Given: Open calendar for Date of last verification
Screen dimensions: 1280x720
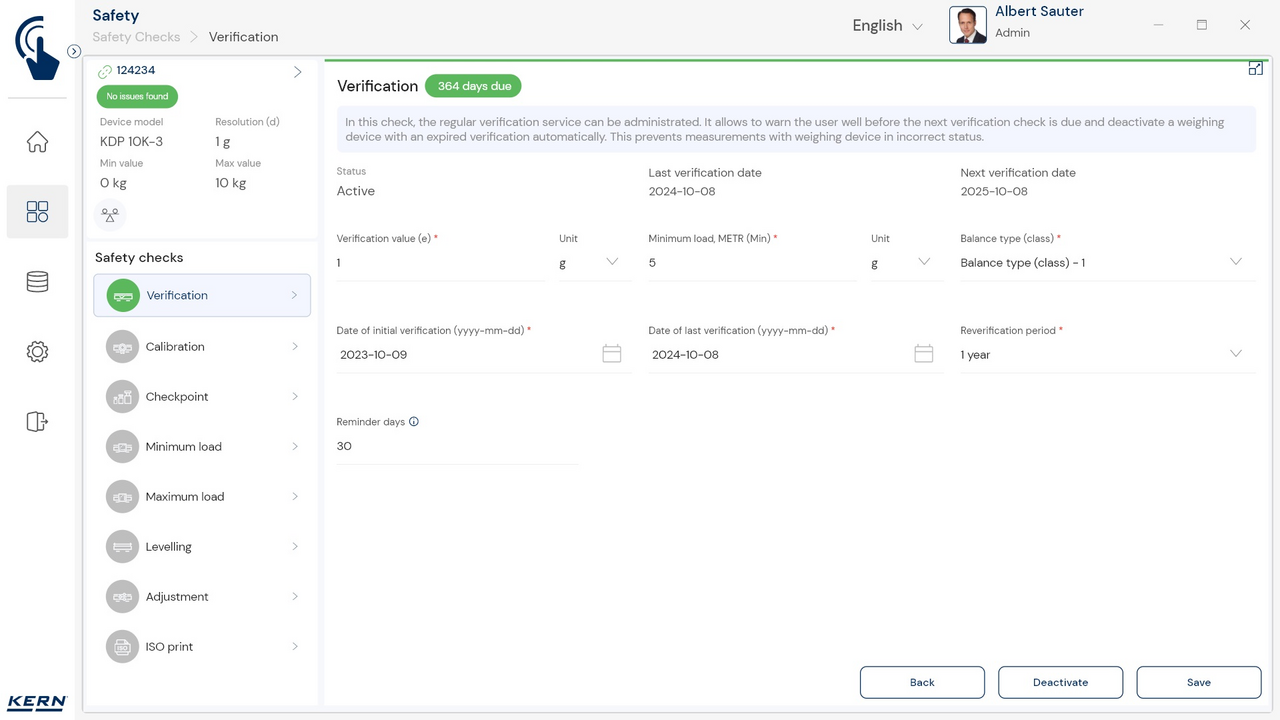Looking at the screenshot, I should [x=923, y=354].
